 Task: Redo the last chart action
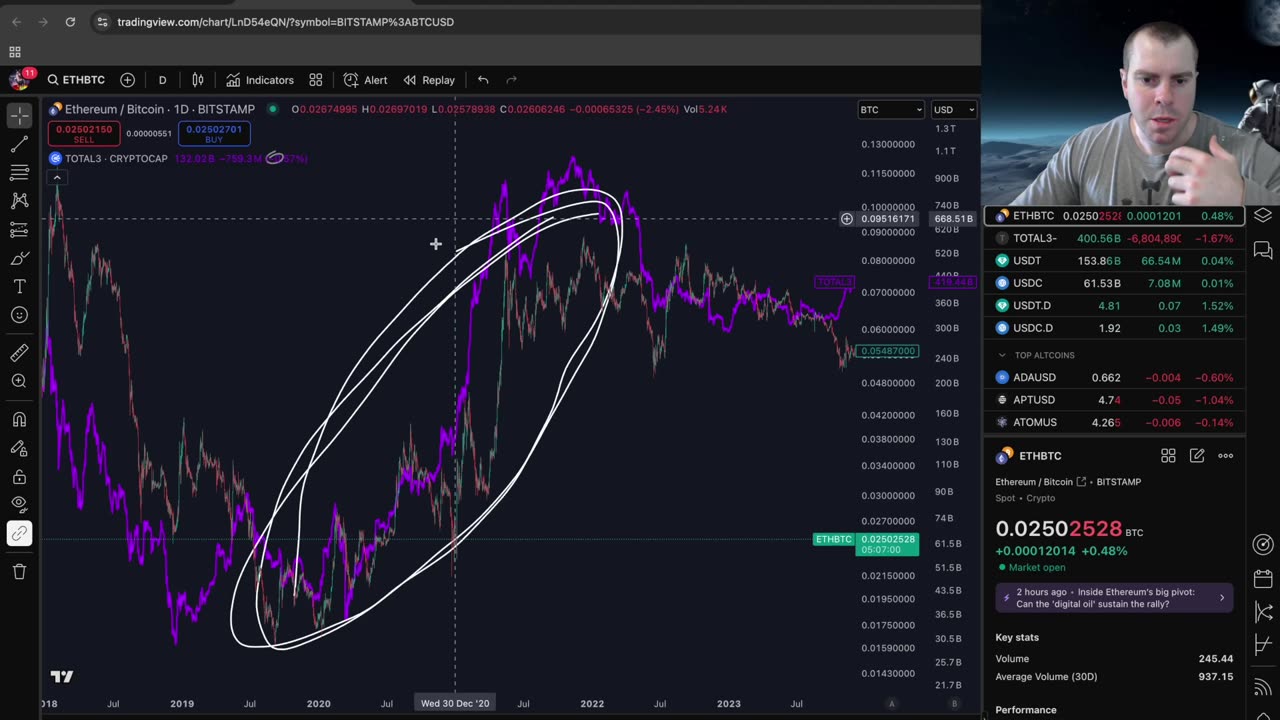click(x=511, y=80)
